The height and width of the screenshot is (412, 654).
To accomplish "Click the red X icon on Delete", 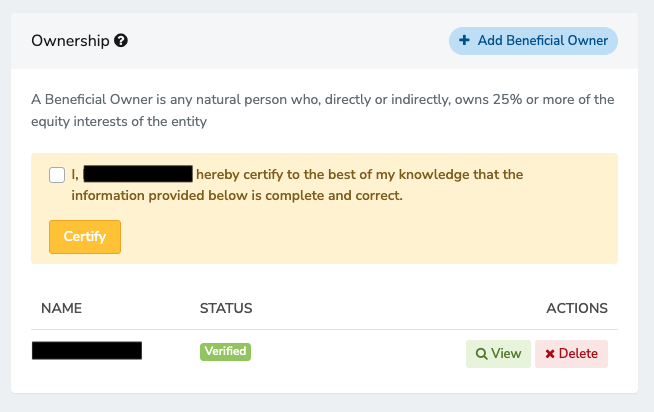I will (550, 354).
